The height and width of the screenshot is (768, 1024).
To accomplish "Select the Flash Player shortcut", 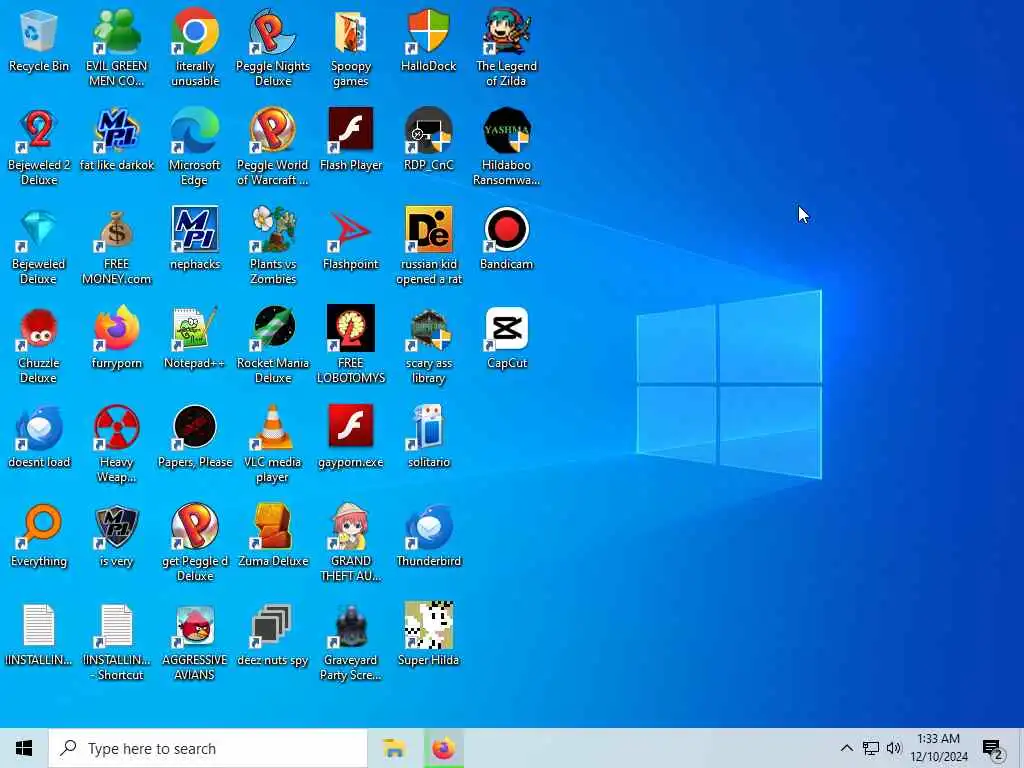I will pos(351,140).
